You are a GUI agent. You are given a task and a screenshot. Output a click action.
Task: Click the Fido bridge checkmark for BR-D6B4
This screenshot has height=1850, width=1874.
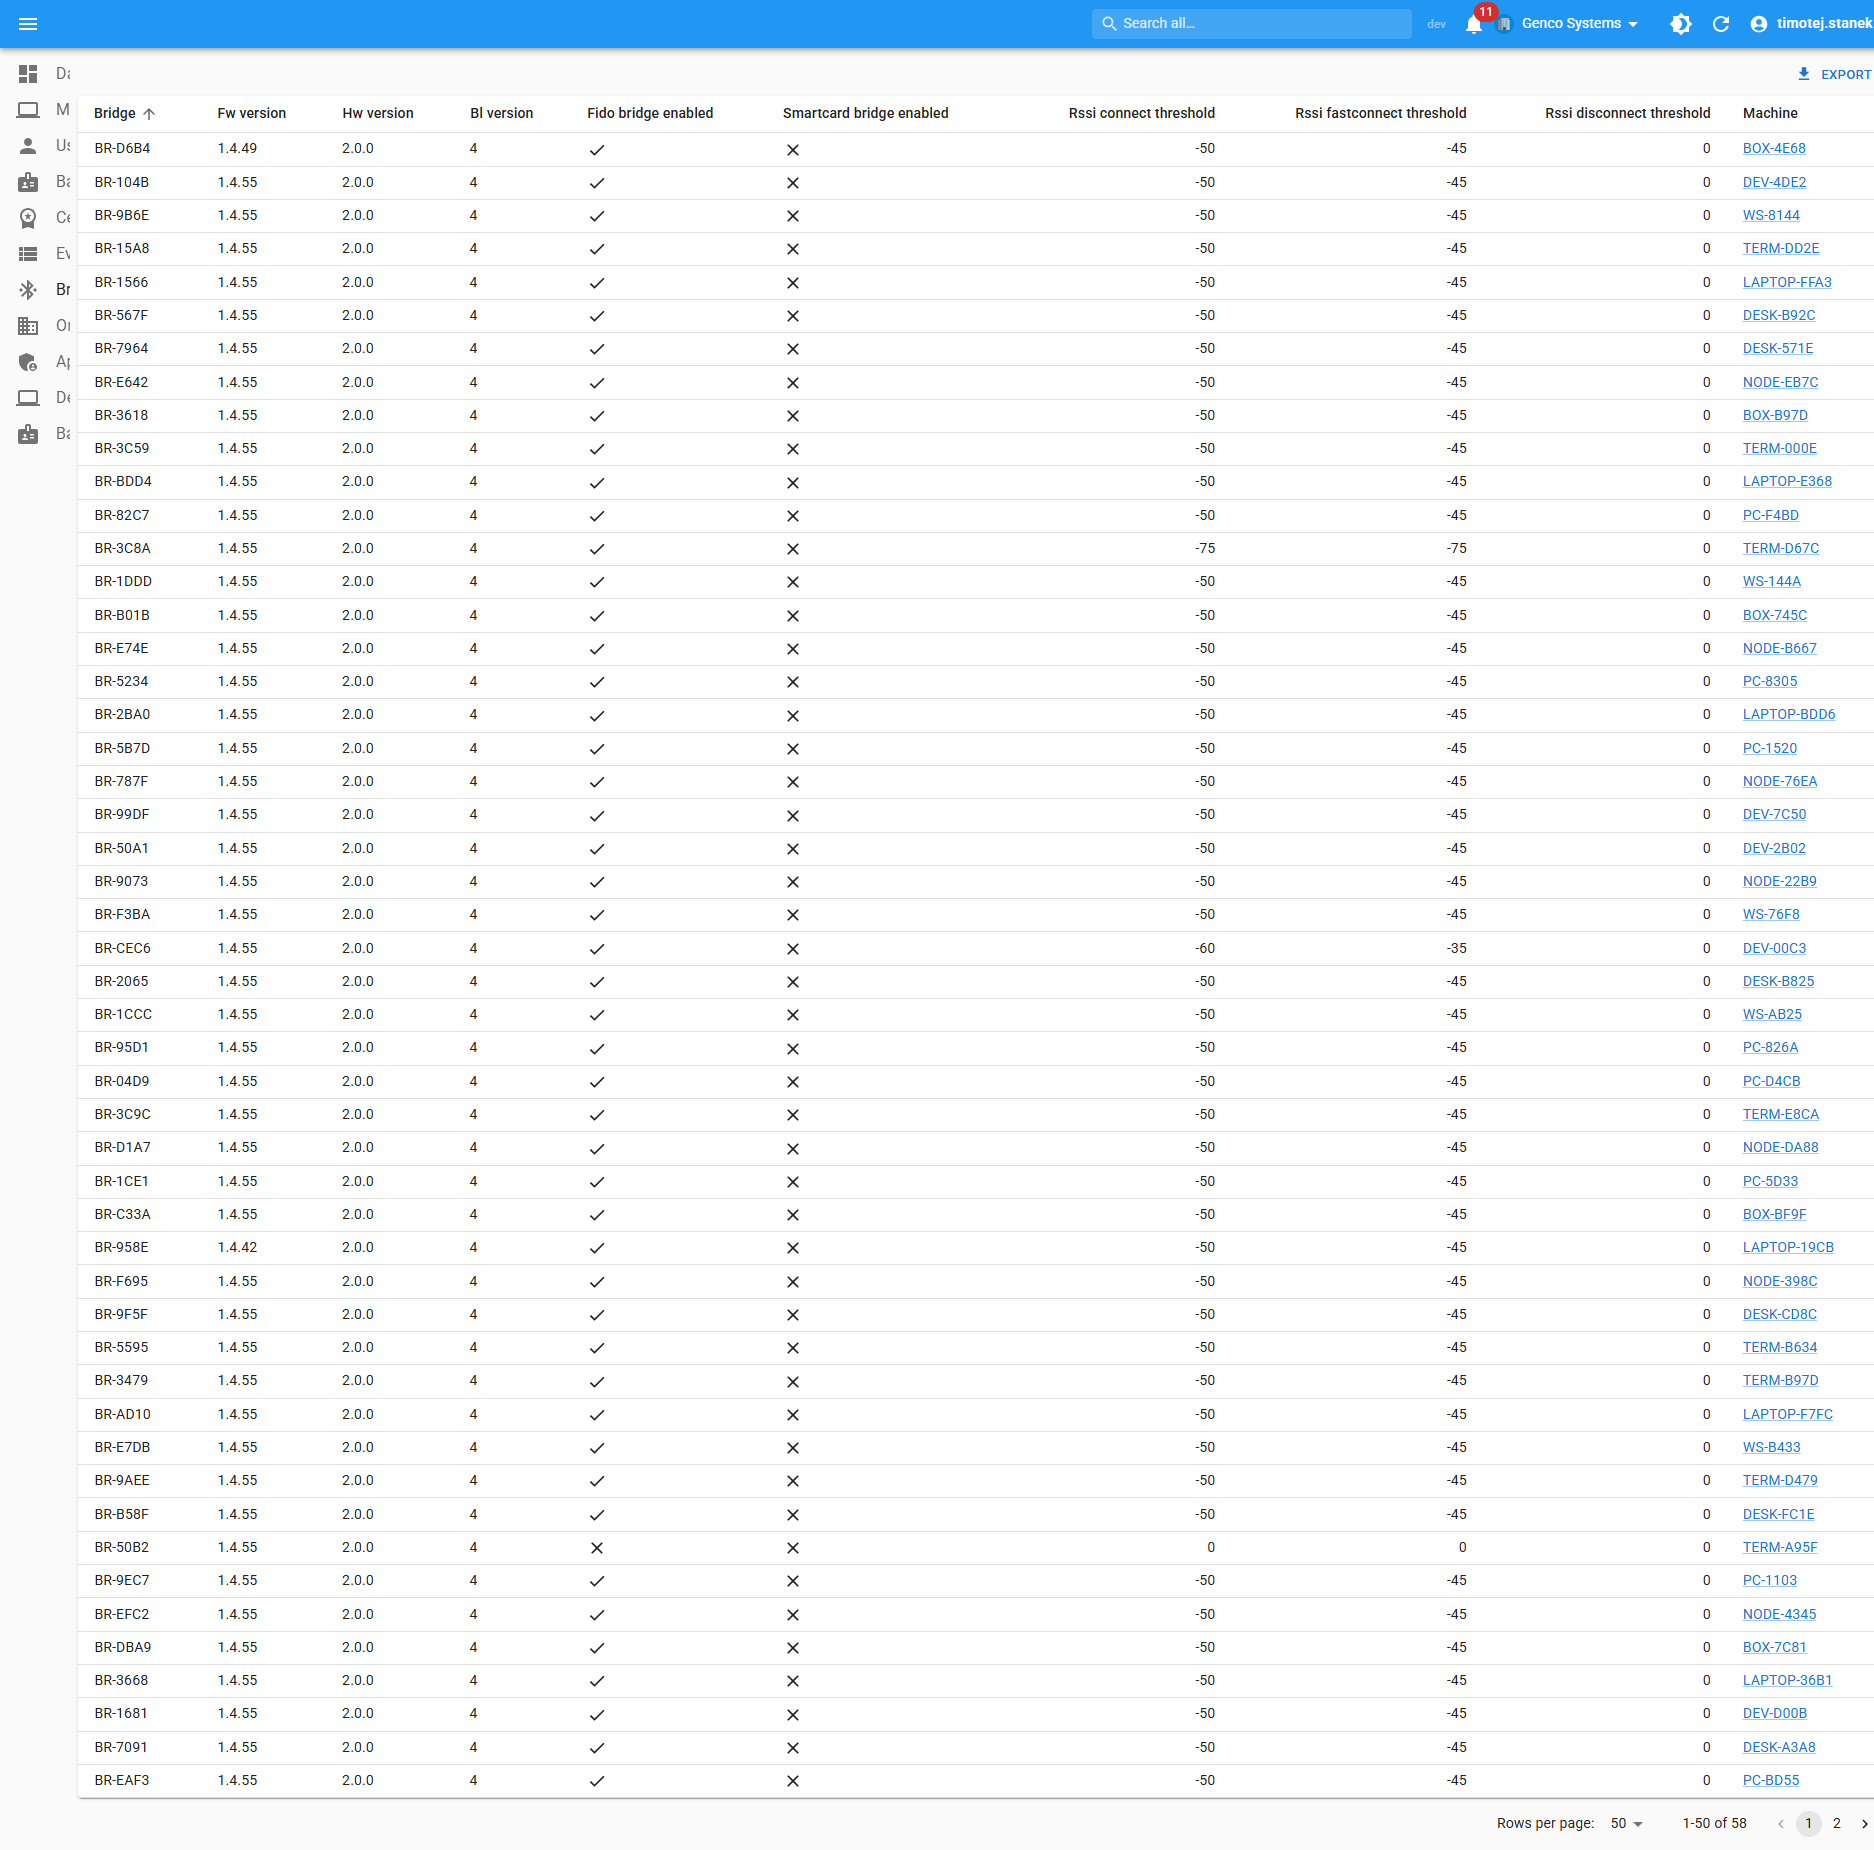tap(597, 150)
